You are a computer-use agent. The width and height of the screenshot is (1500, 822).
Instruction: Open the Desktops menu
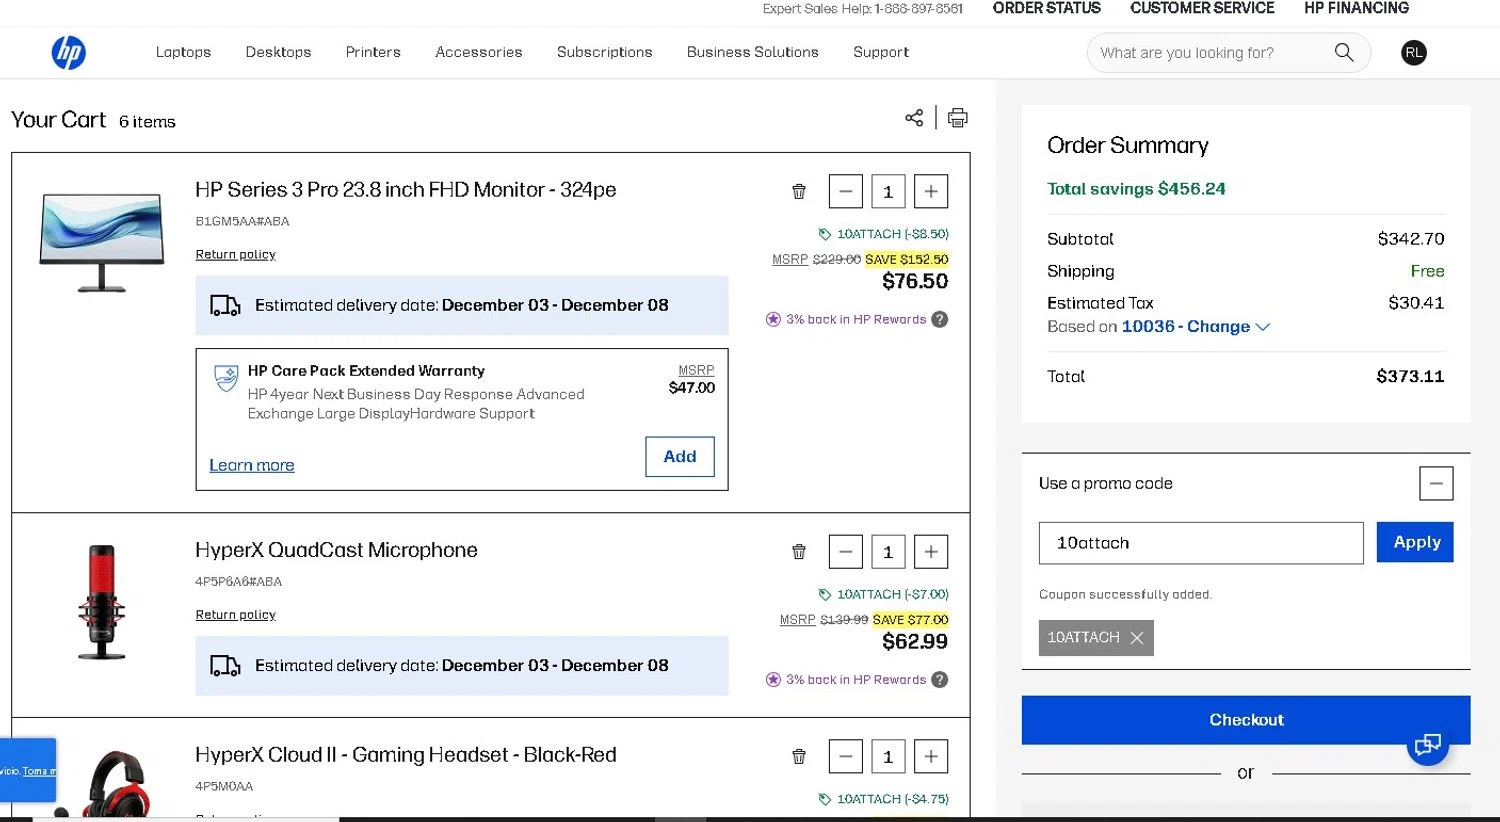click(x=278, y=52)
